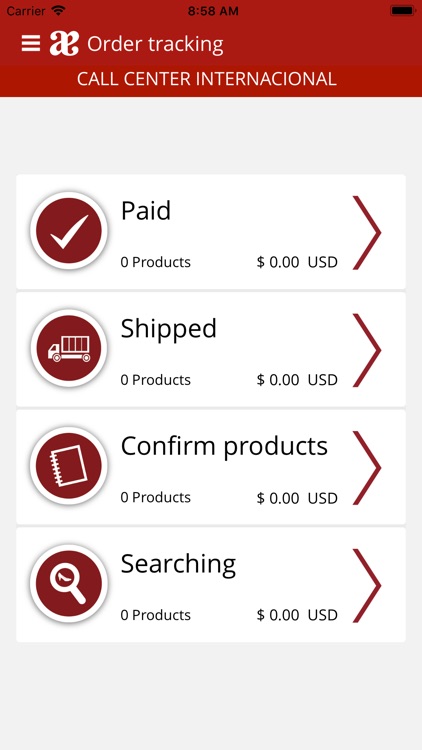Open the hamburger menu
Screen dimensions: 422x750
(31, 44)
